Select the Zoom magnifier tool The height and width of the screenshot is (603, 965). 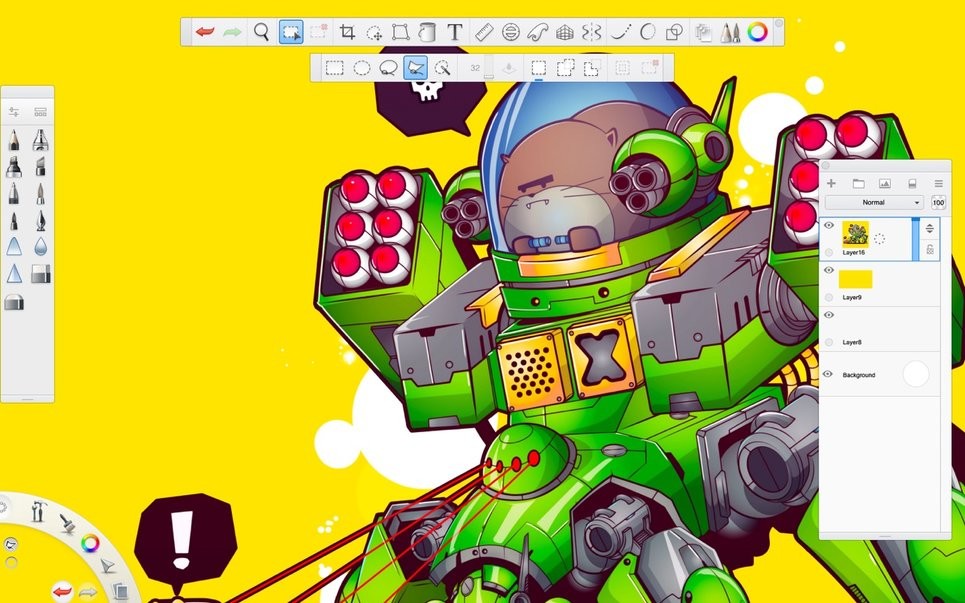[x=259, y=31]
